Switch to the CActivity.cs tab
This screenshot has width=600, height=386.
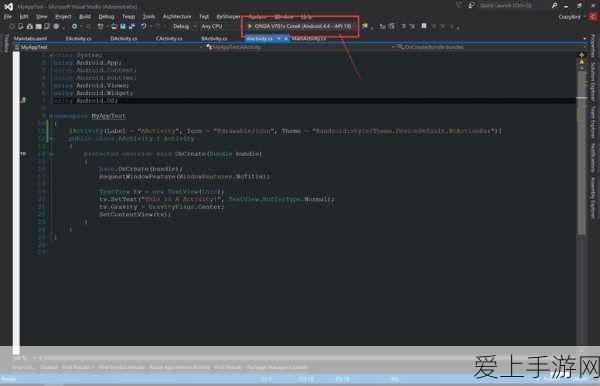tap(169, 39)
